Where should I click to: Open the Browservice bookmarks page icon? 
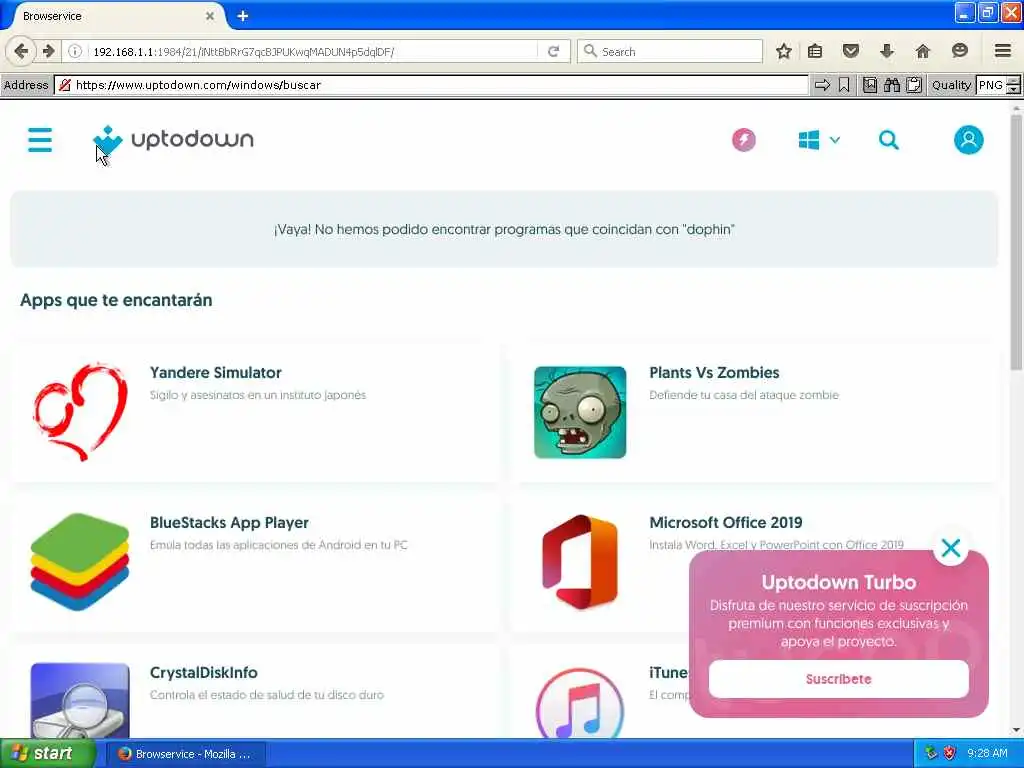(x=870, y=85)
